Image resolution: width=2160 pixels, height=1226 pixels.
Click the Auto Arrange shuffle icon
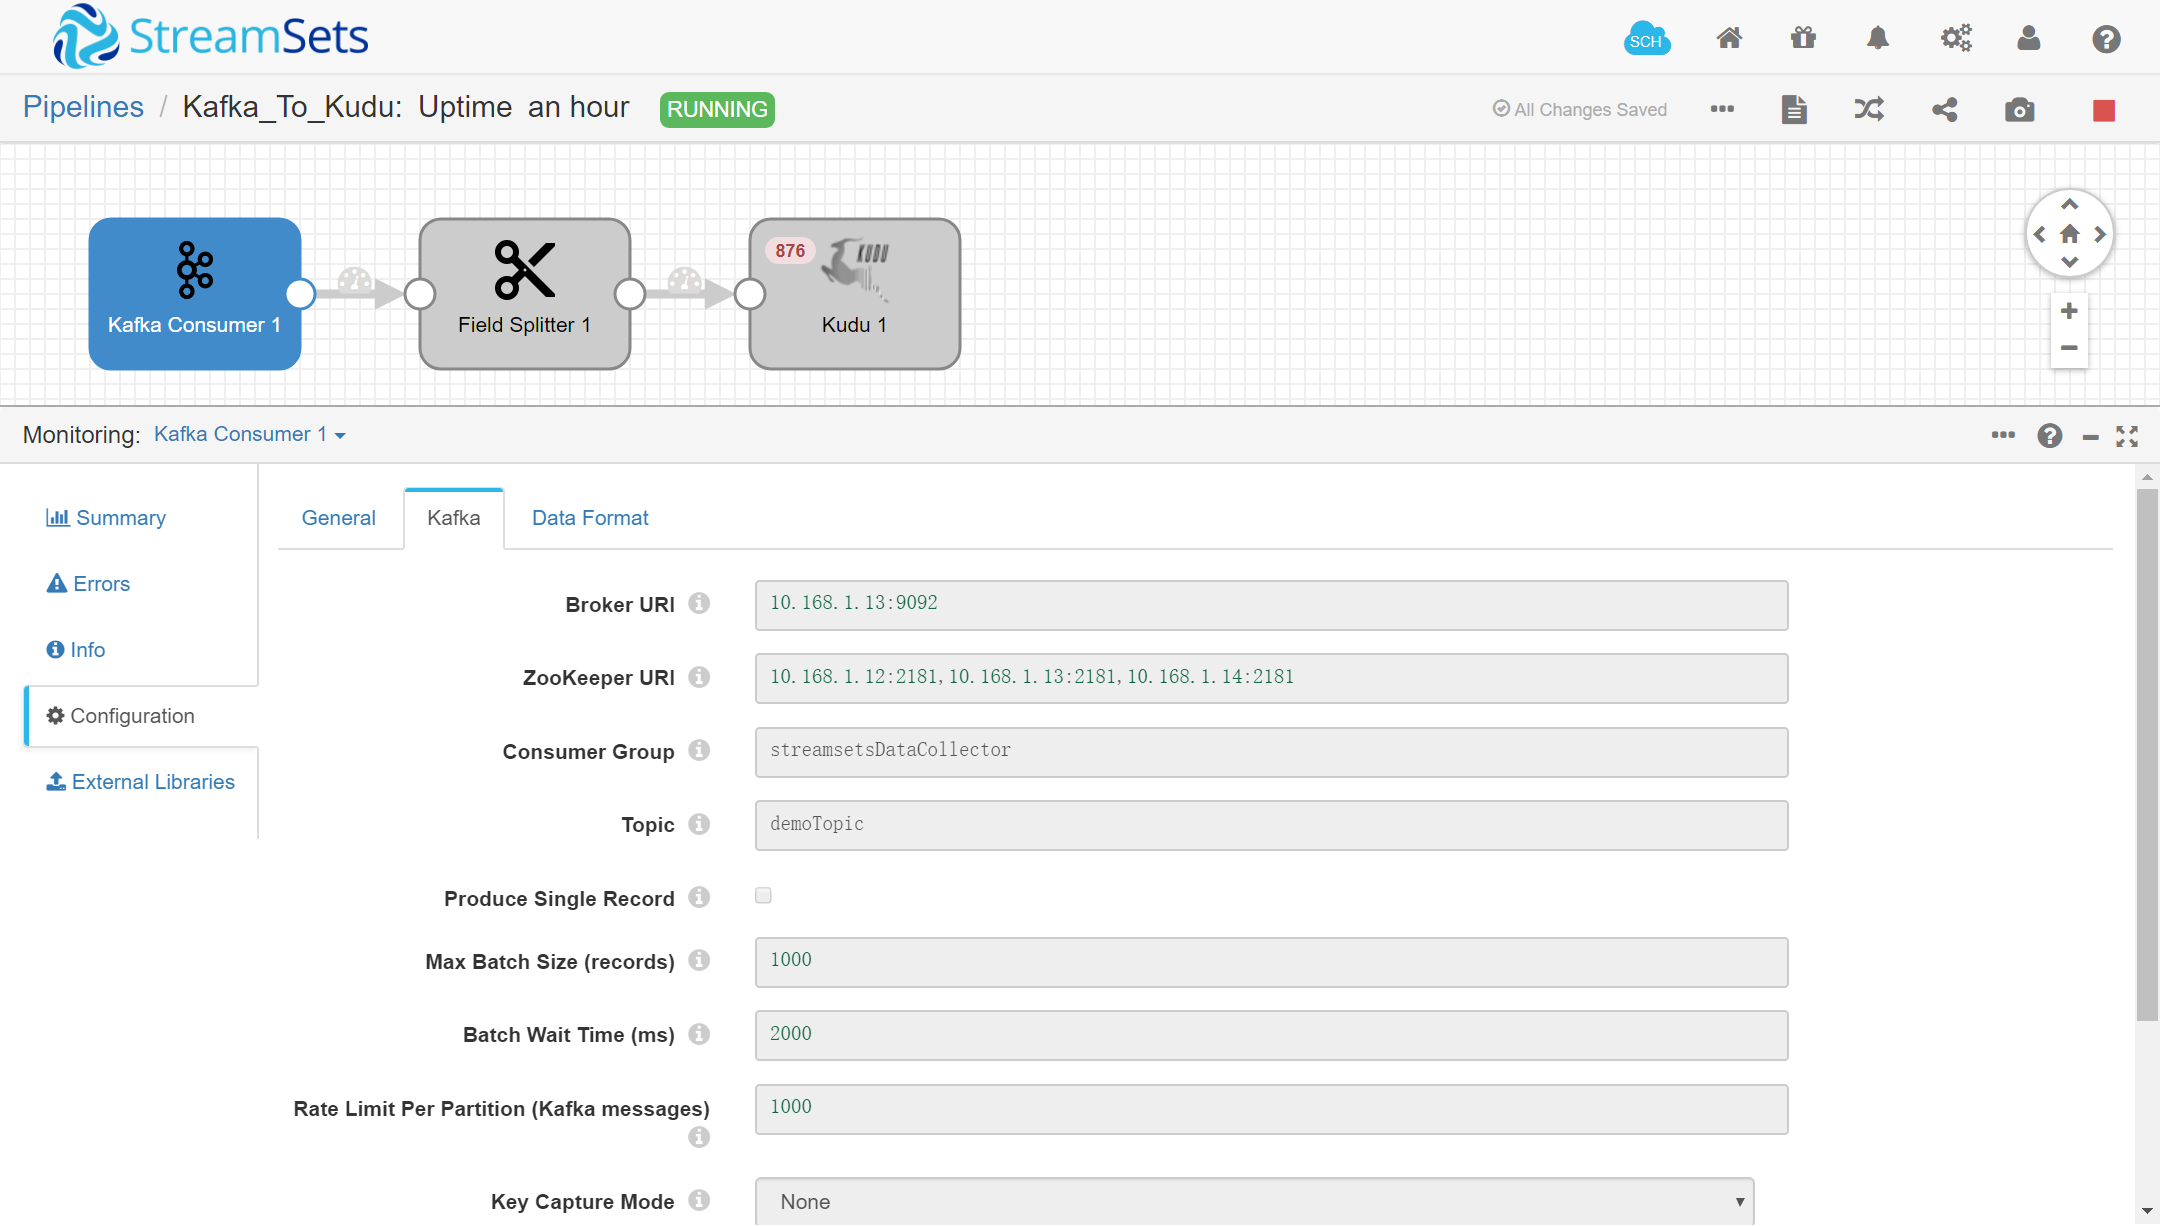click(x=1868, y=110)
